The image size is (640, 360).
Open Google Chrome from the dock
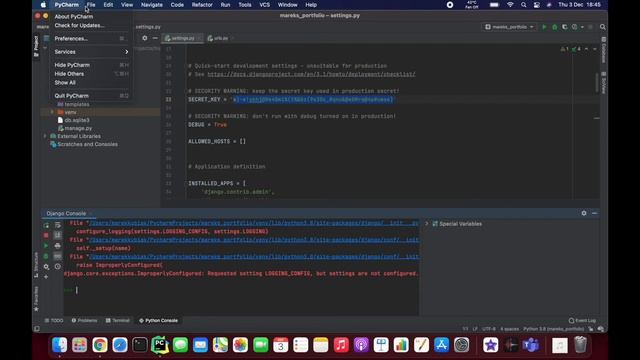click(100, 345)
